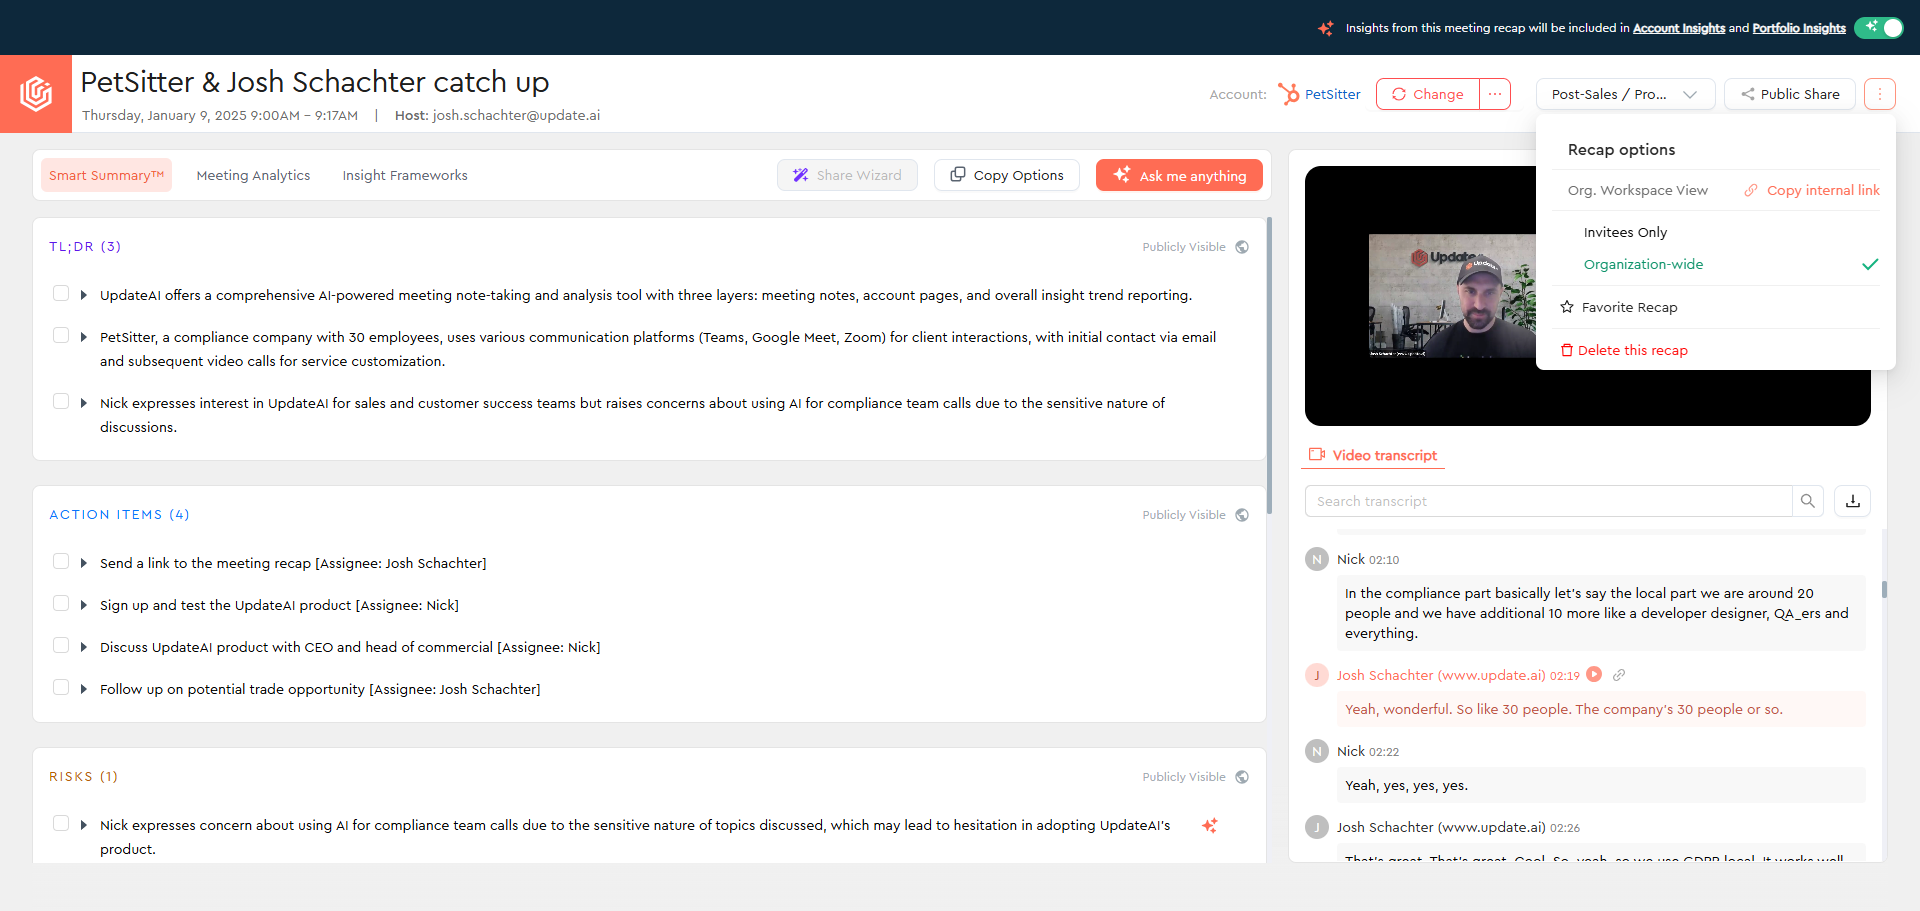Click the UpdateAI logo icon
This screenshot has height=911, width=1920.
pos(36,94)
